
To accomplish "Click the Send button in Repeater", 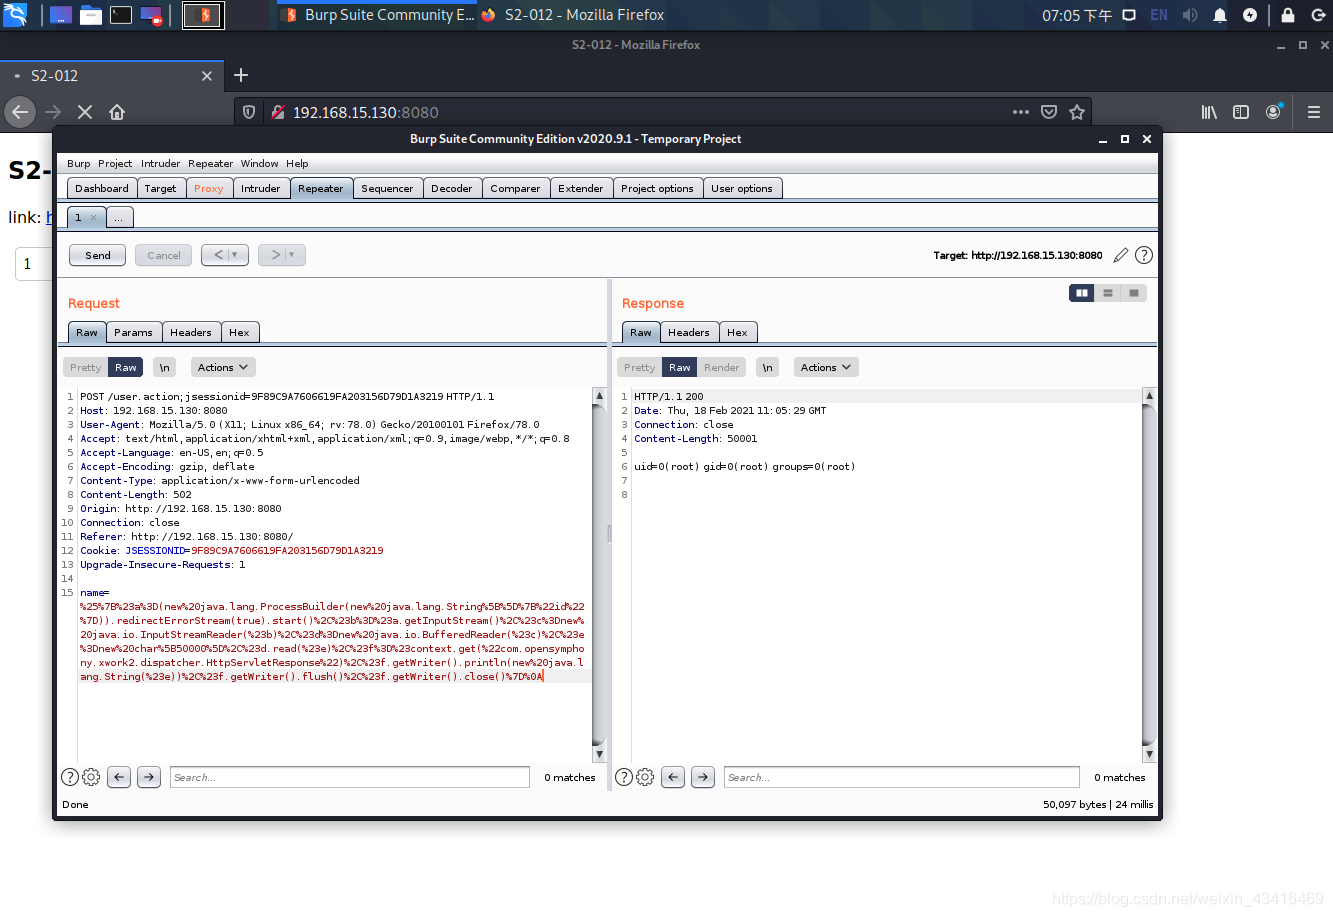I will pos(97,255).
